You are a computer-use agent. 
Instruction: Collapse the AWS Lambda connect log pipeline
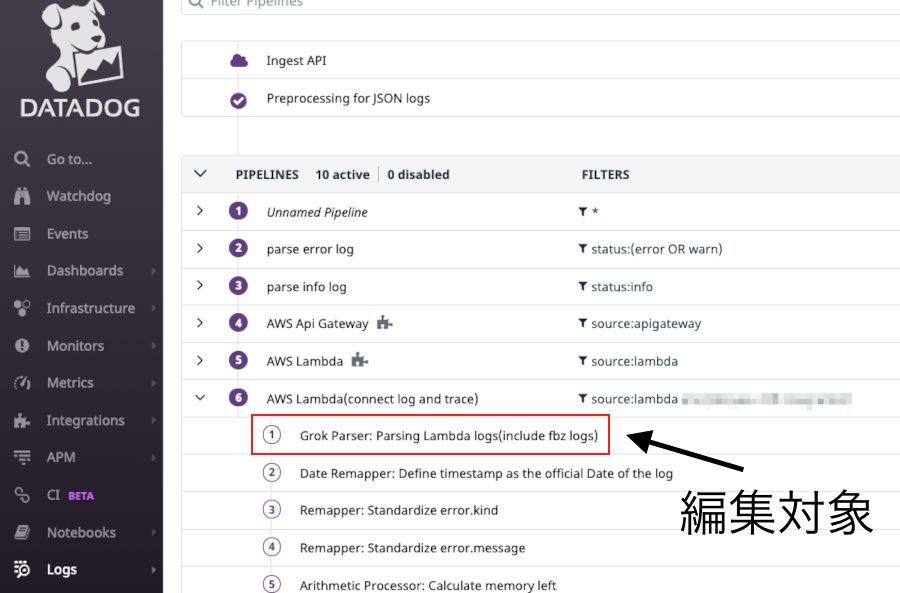click(200, 398)
